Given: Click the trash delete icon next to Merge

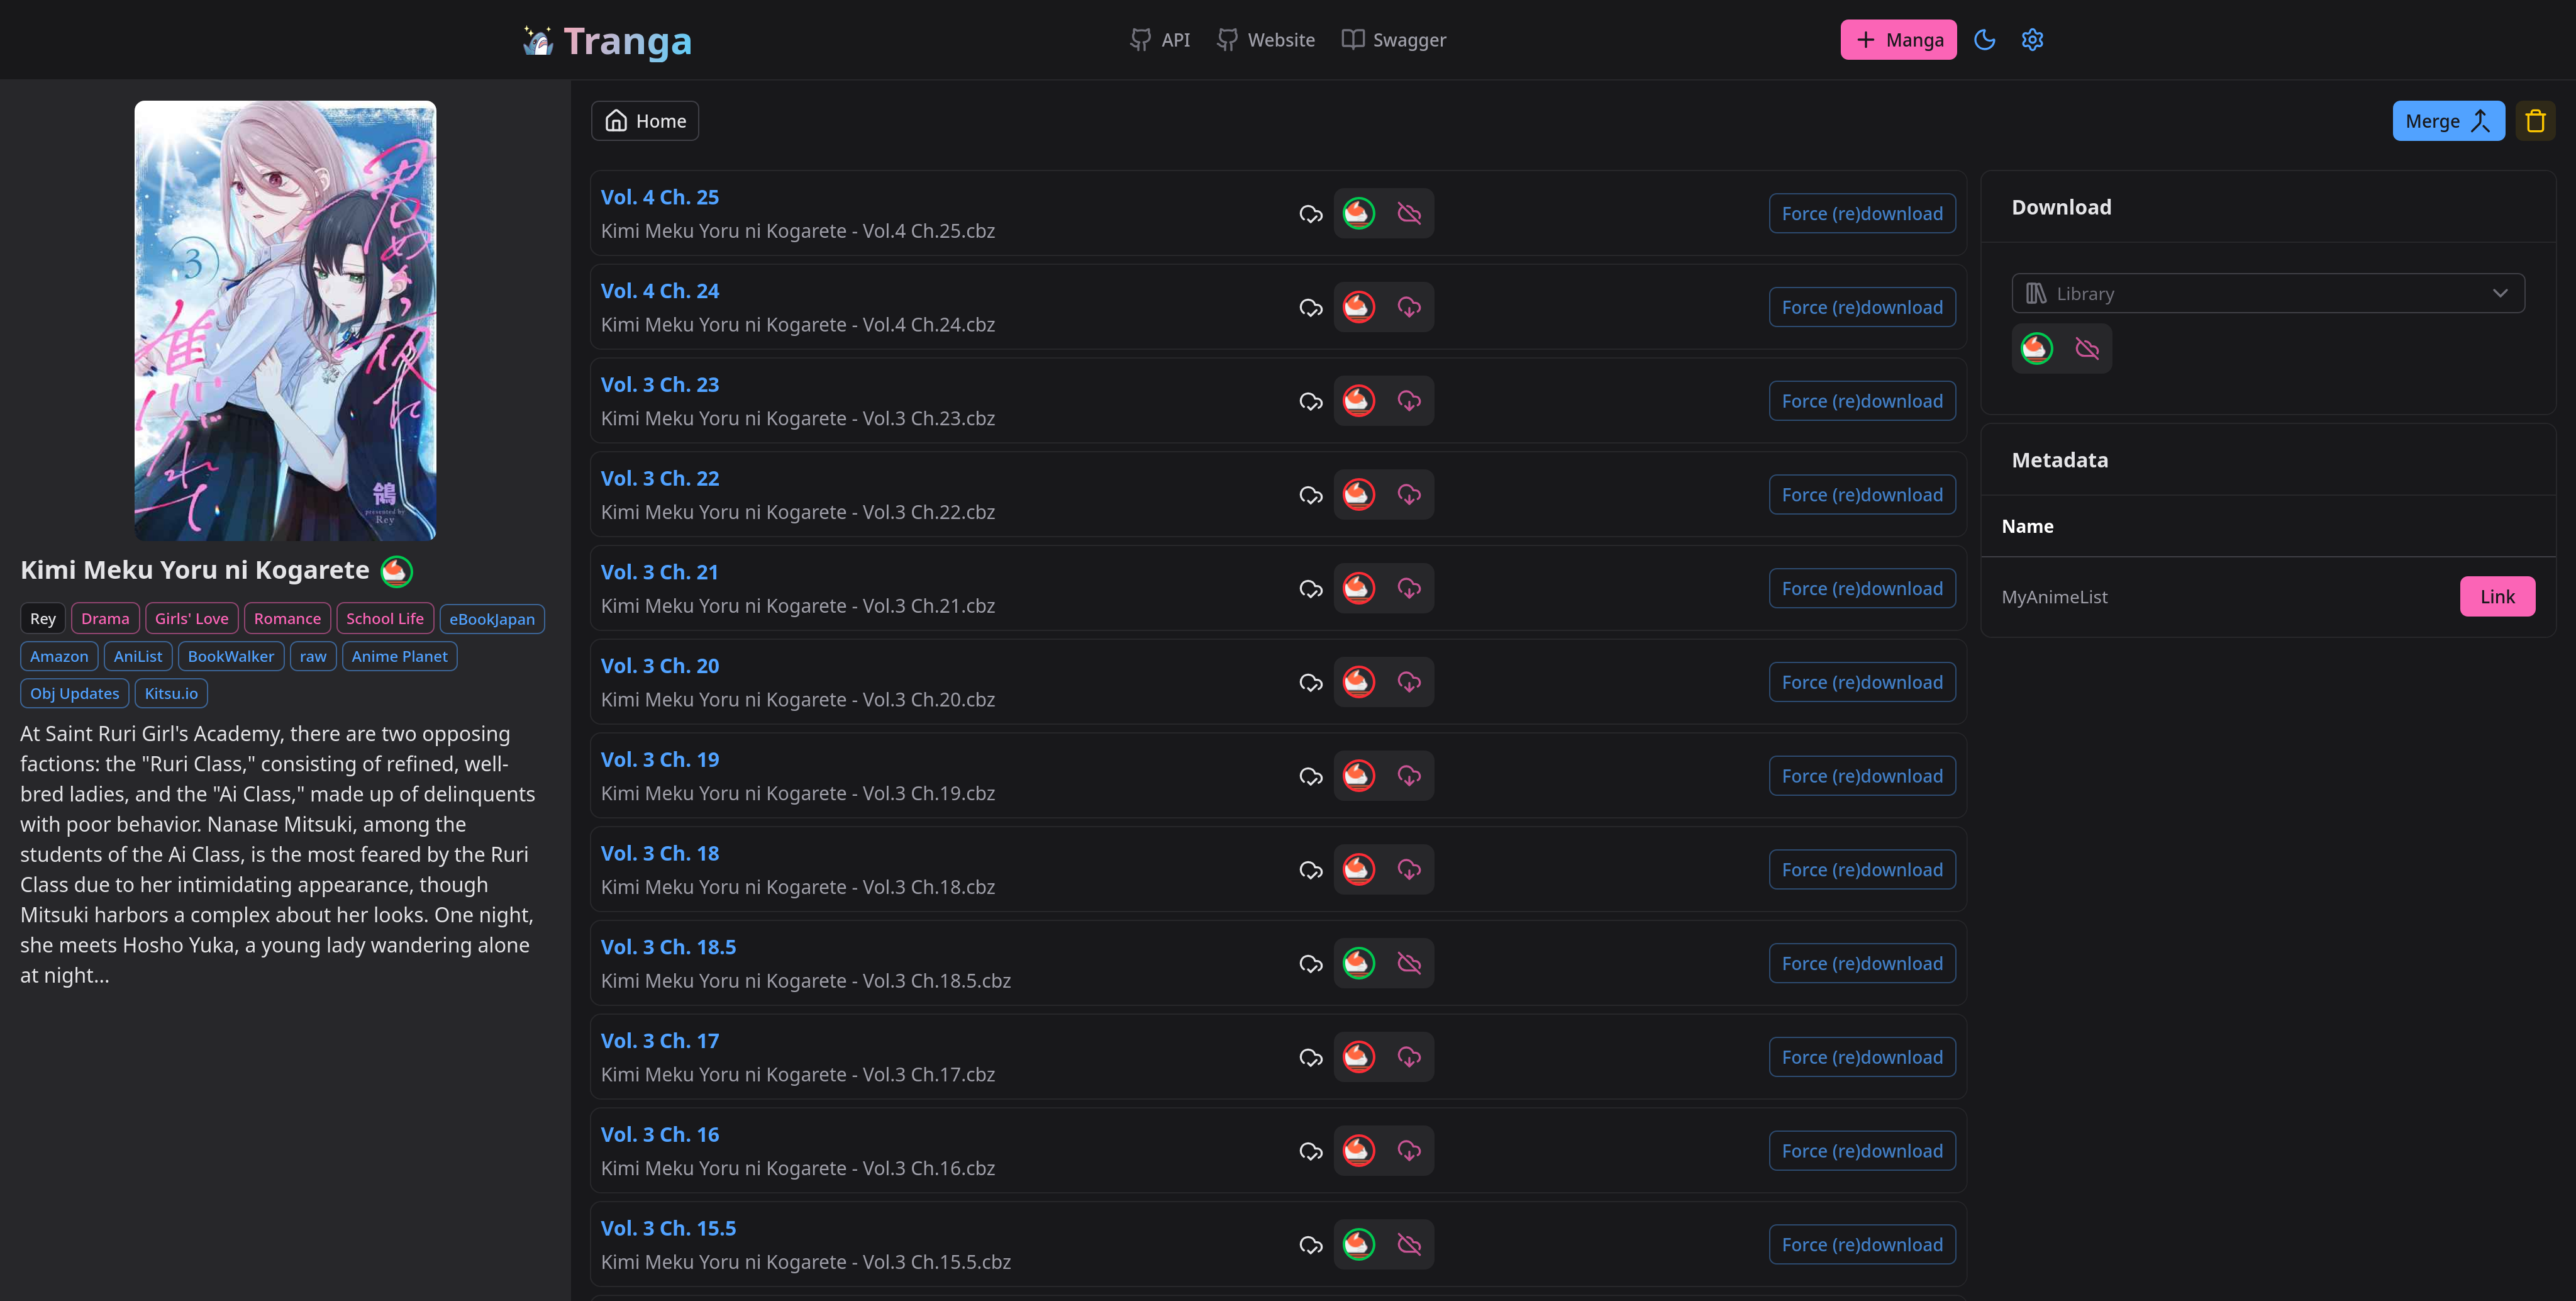Looking at the screenshot, I should [x=2535, y=121].
